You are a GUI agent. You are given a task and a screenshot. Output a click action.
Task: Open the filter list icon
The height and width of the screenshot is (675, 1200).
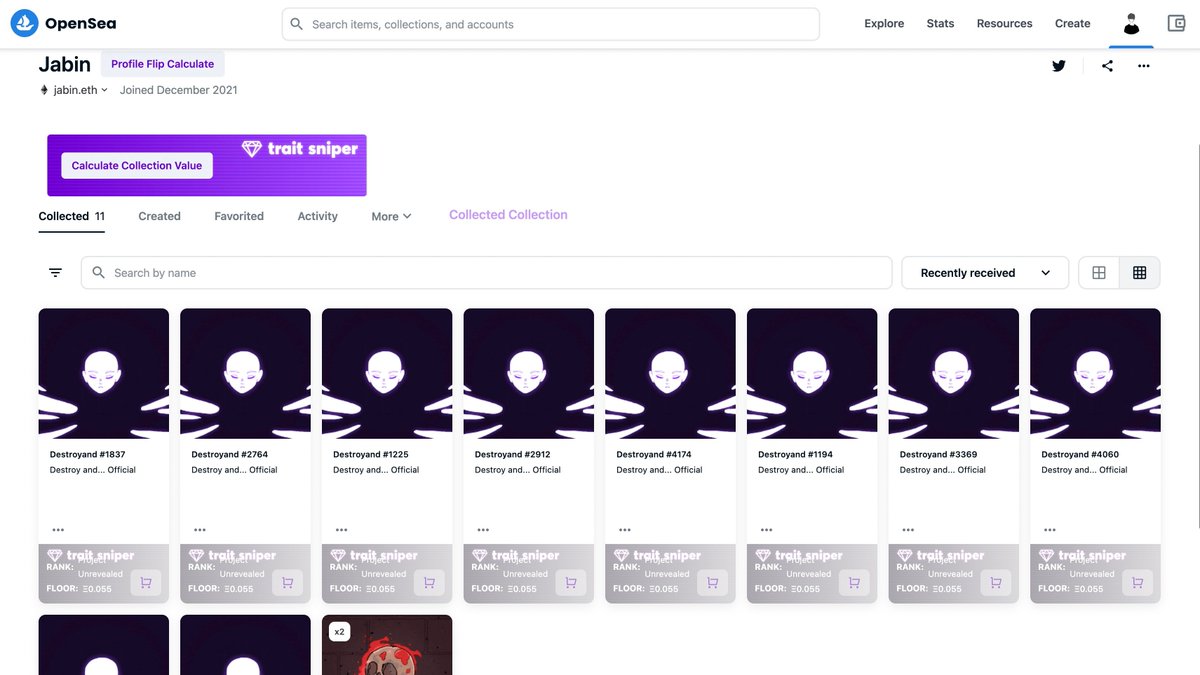(x=55, y=273)
